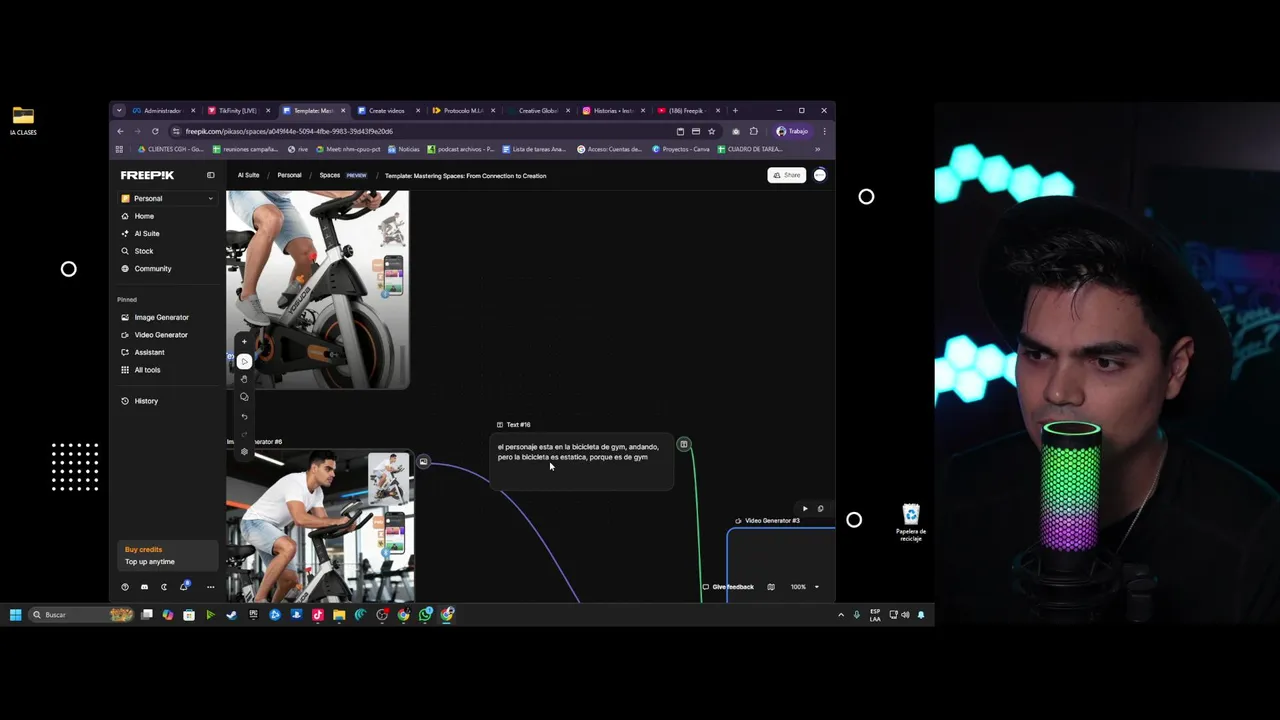Open Stock in sidebar
The height and width of the screenshot is (720, 1280).
pyautogui.click(x=144, y=251)
